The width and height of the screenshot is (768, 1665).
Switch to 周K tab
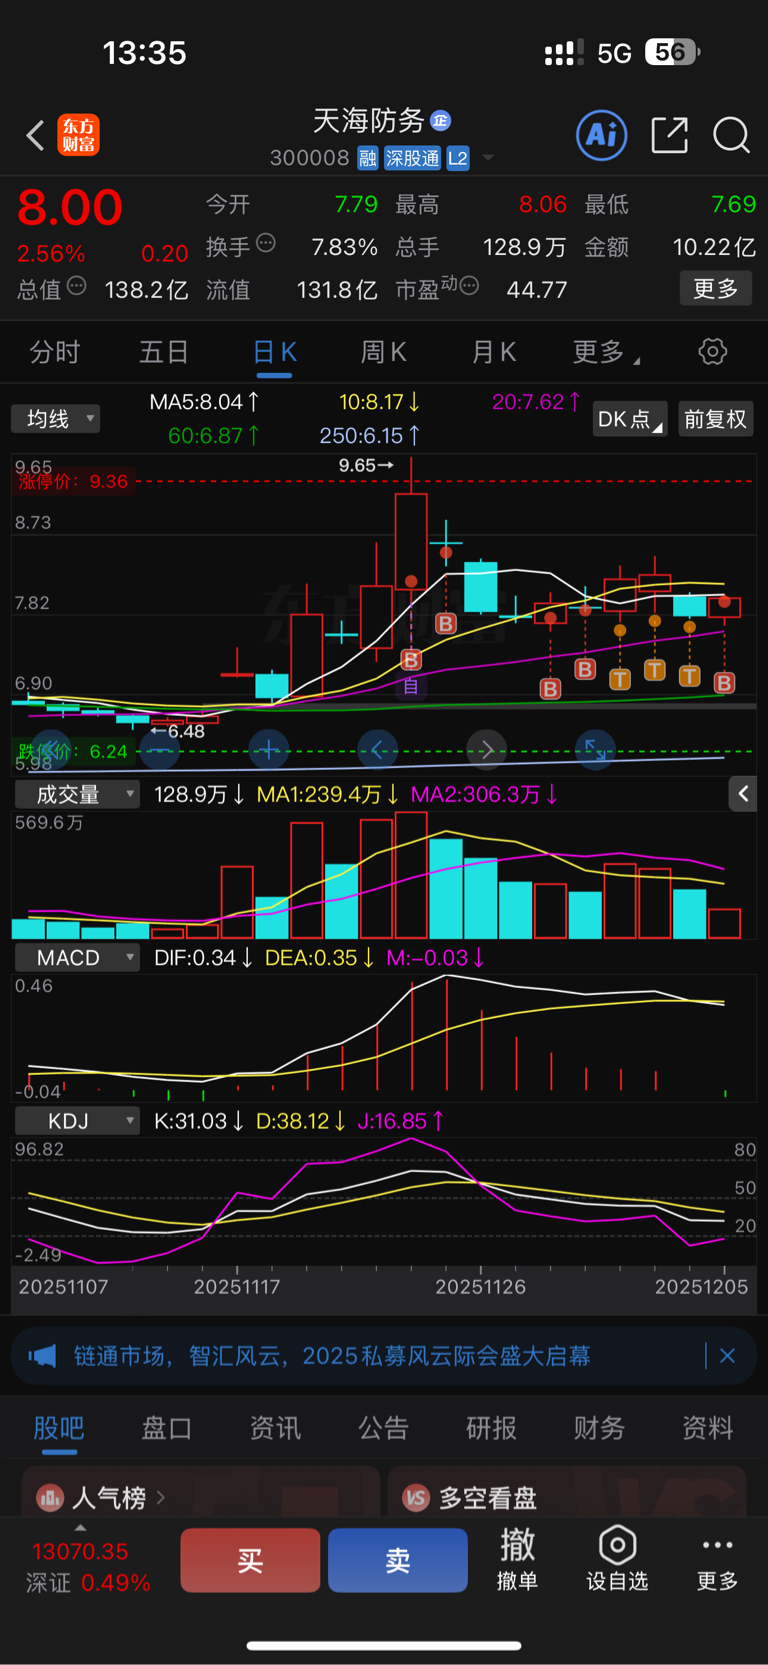(383, 352)
